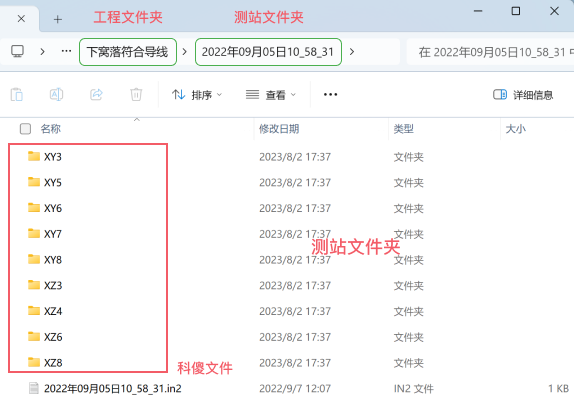Minimize the Explorer window
This screenshot has width=574, height=416.
point(478,11)
